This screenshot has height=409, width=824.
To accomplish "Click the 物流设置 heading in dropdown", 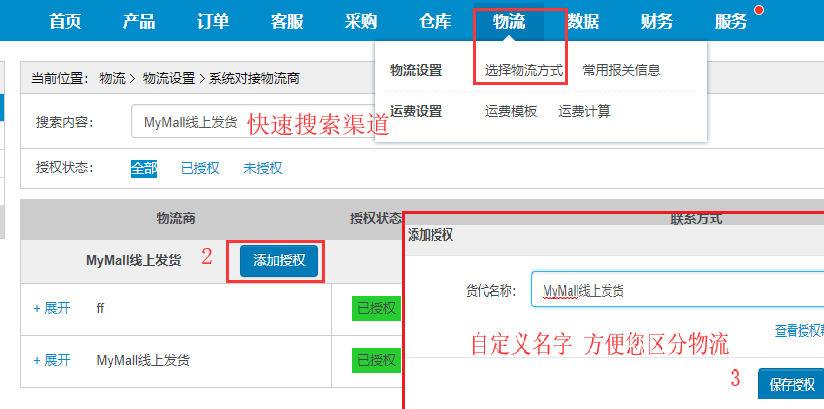I will tap(416, 70).
